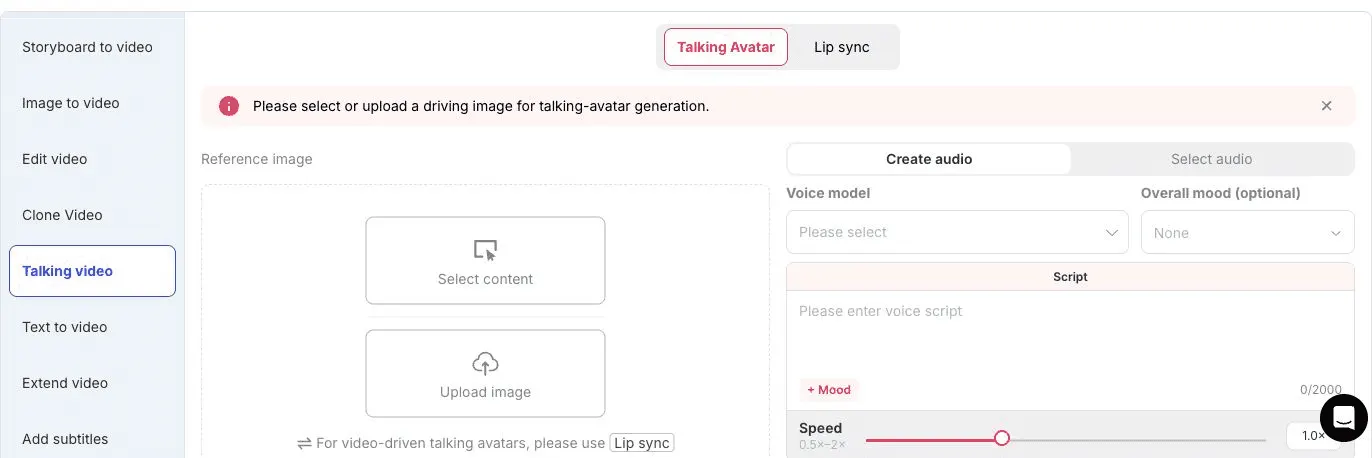
Task: Click the Script header bar
Action: [x=1070, y=277]
